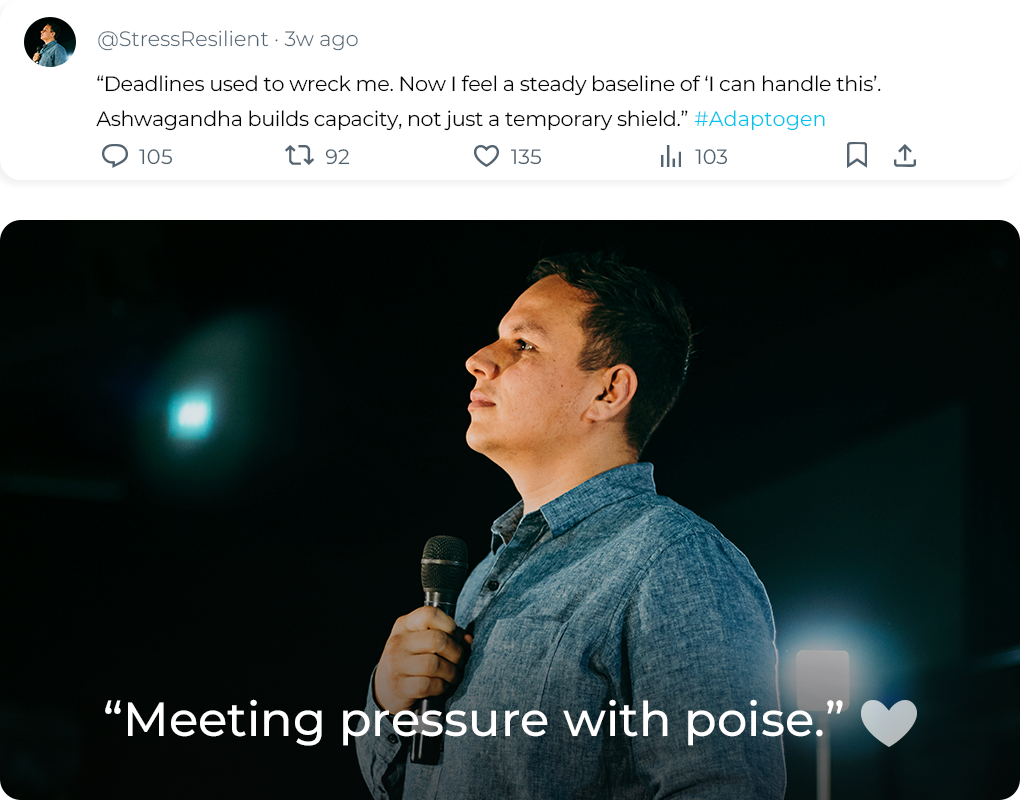Open the @StressResilient profile handle
This screenshot has height=800, width=1020.
tap(183, 39)
